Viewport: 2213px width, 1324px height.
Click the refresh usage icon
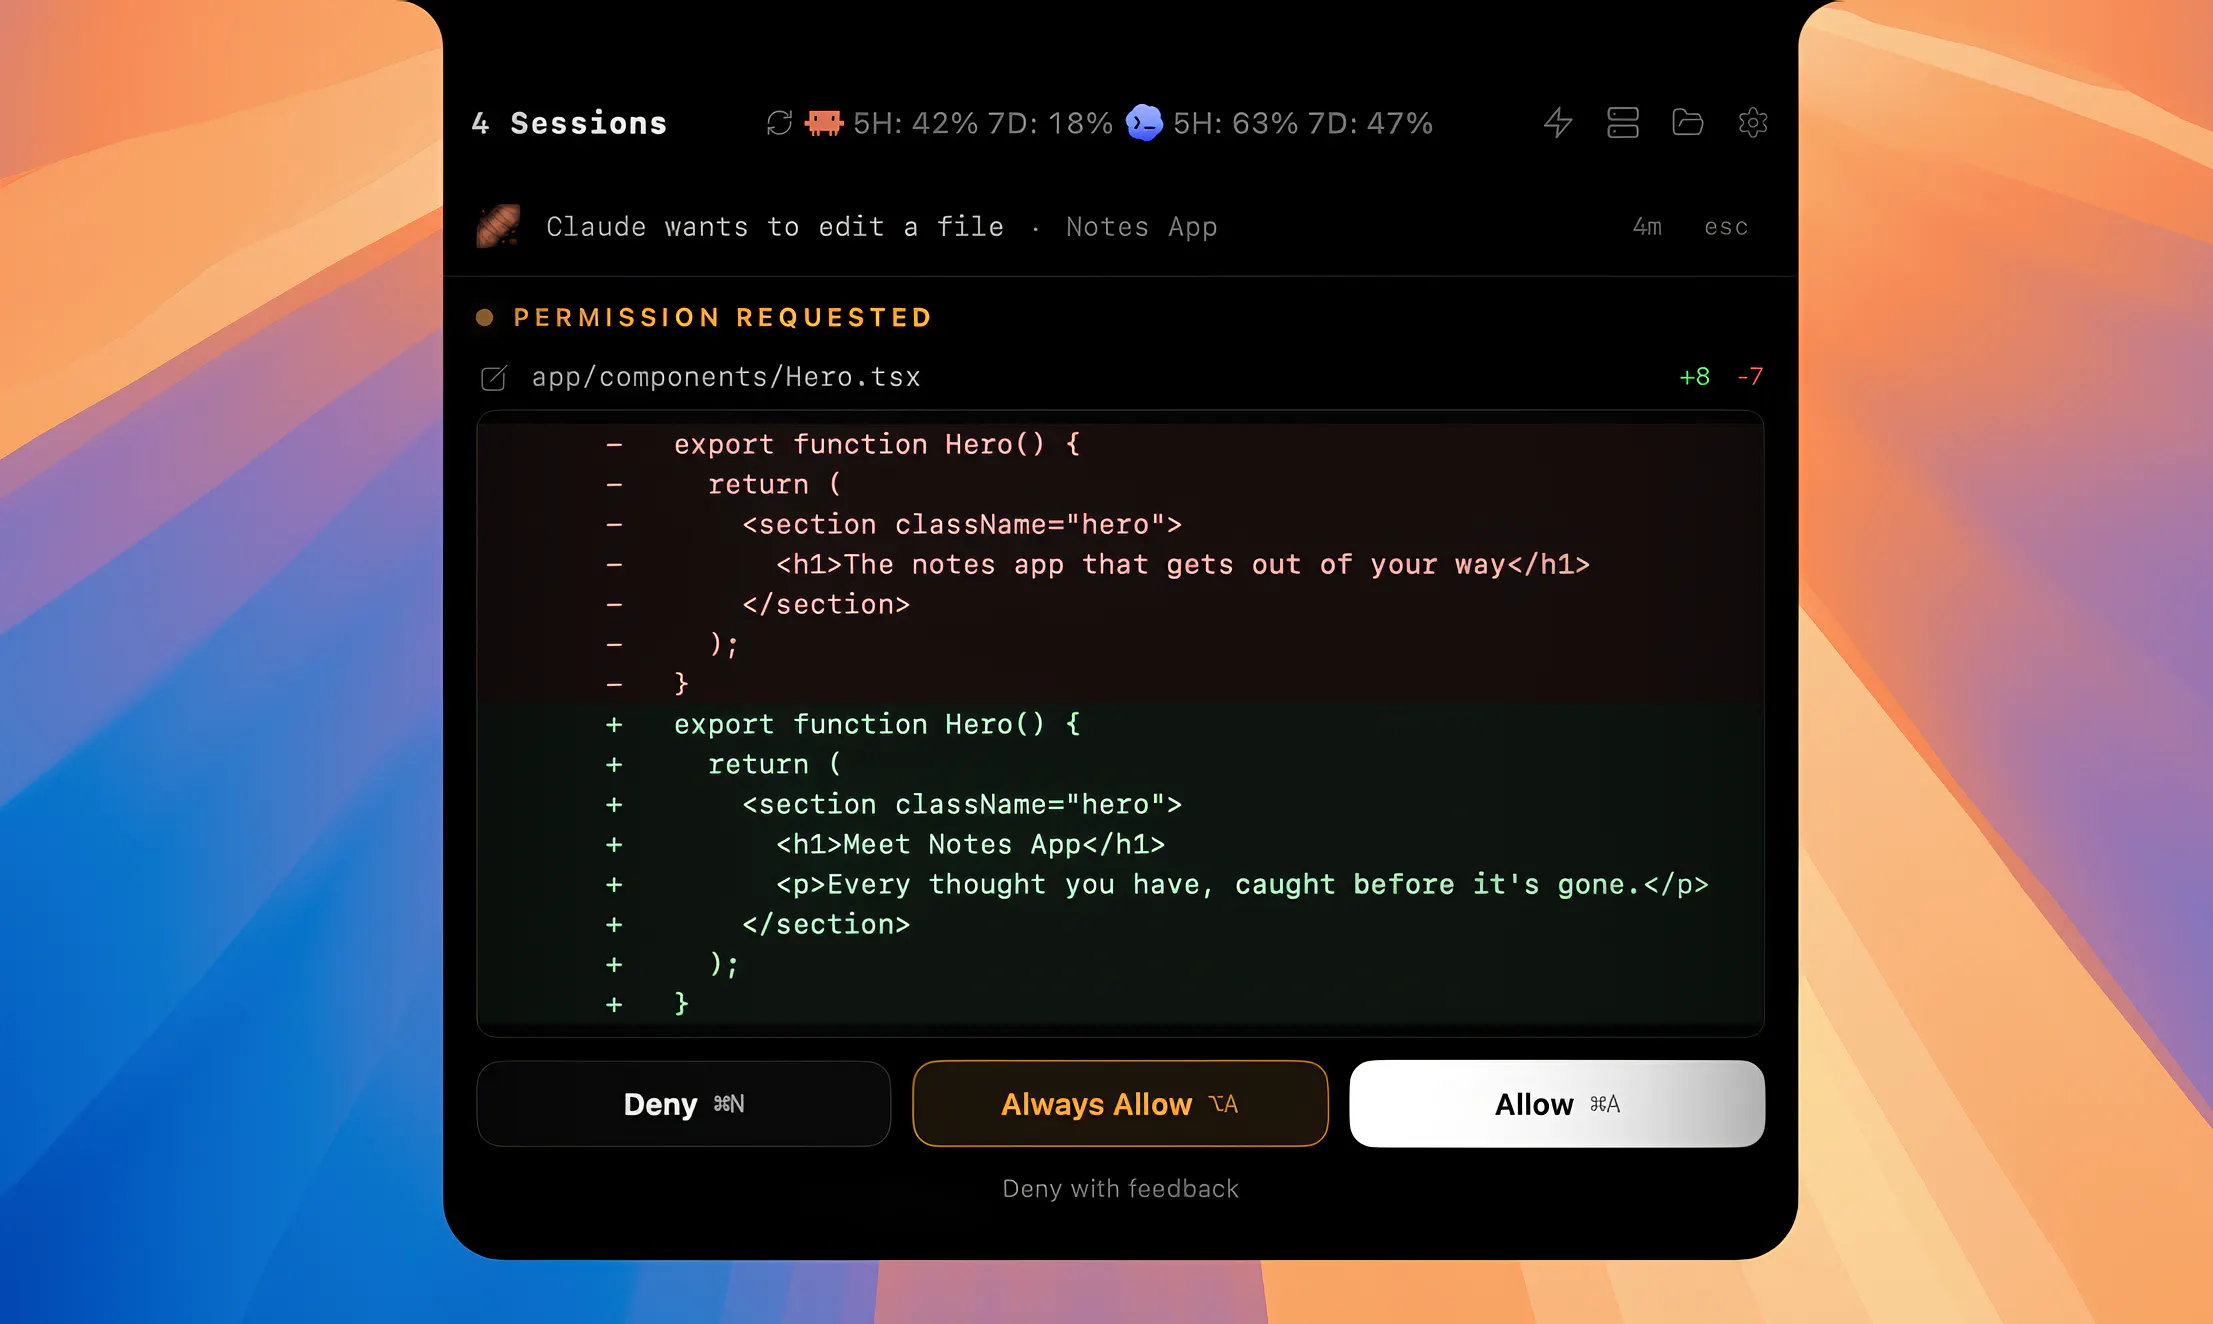click(779, 123)
